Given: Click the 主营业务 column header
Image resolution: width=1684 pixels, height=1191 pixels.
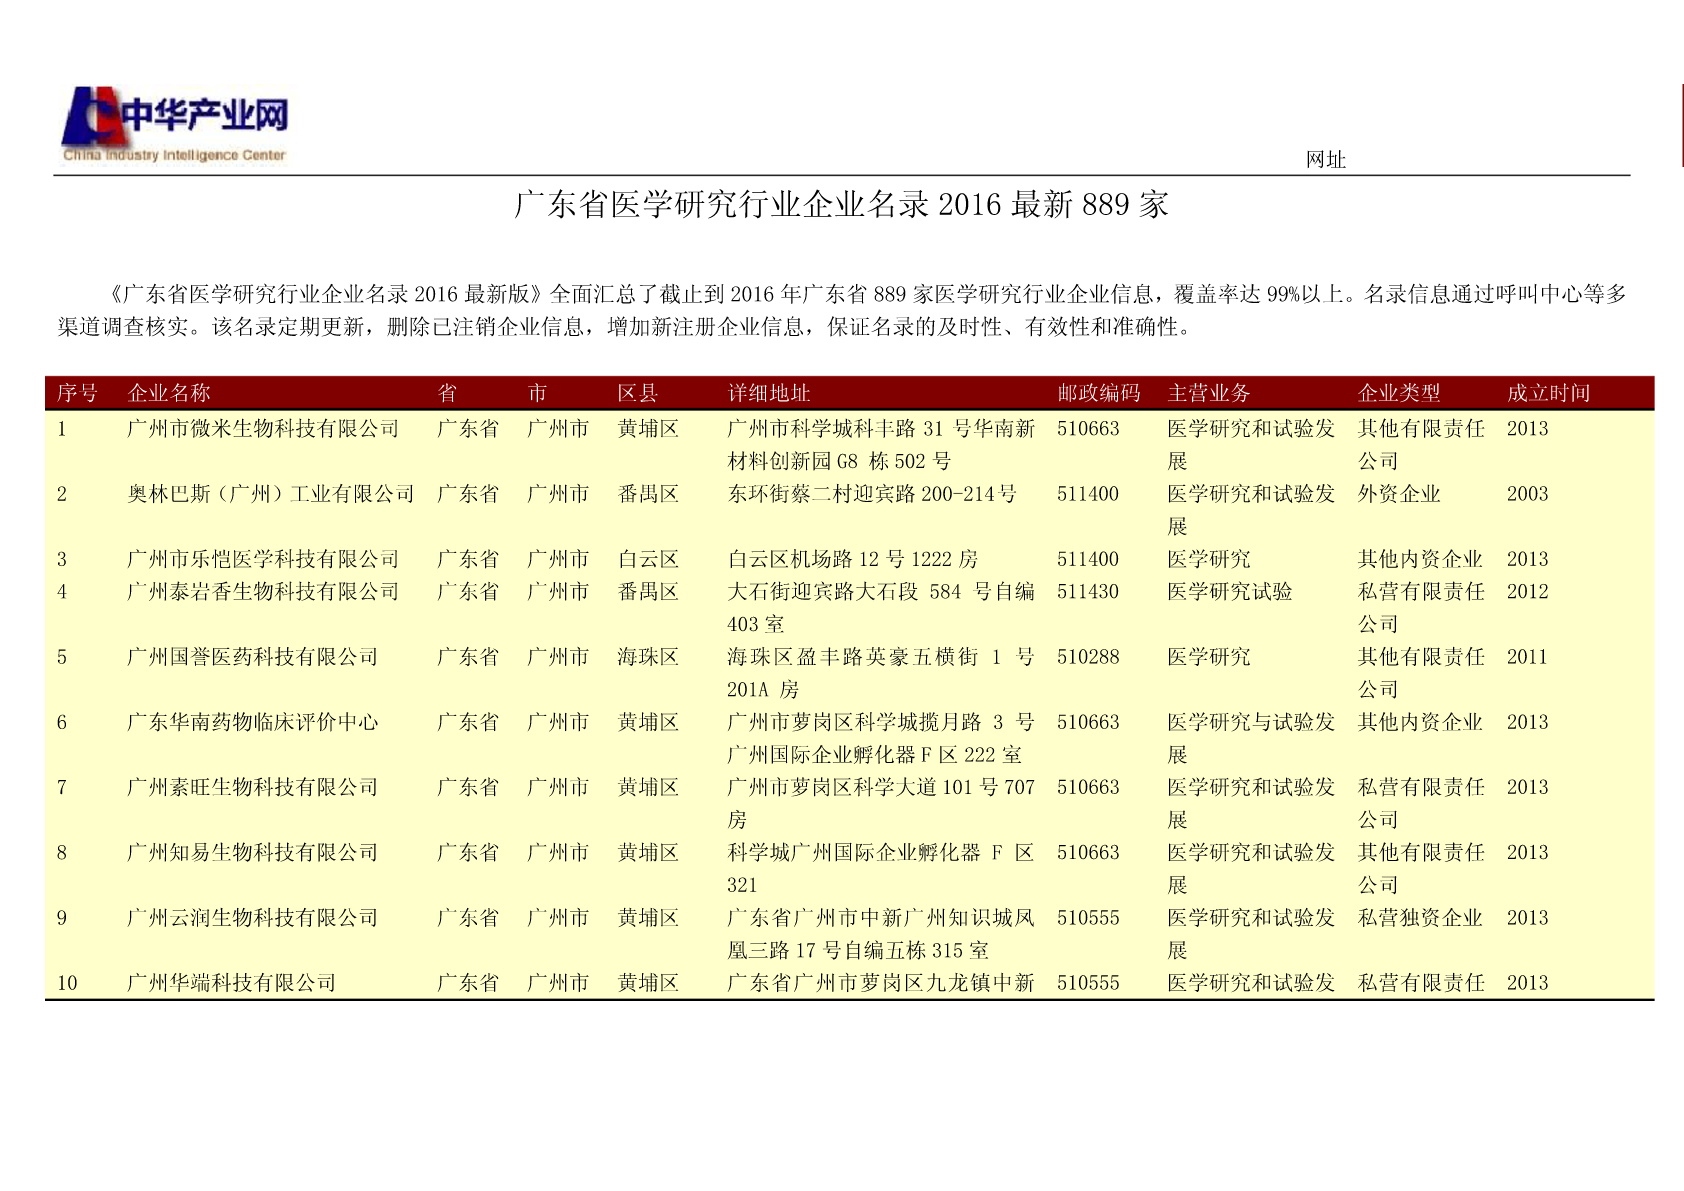Looking at the screenshot, I should [1209, 393].
